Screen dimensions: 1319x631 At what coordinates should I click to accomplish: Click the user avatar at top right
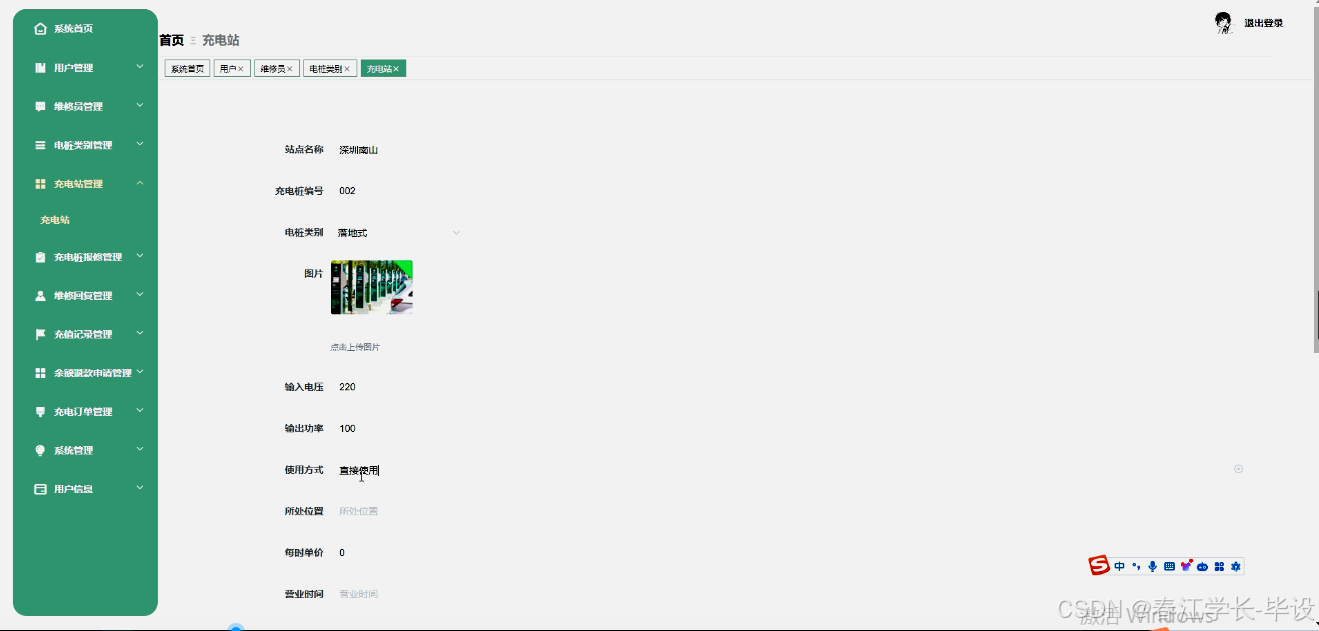[x=1223, y=23]
